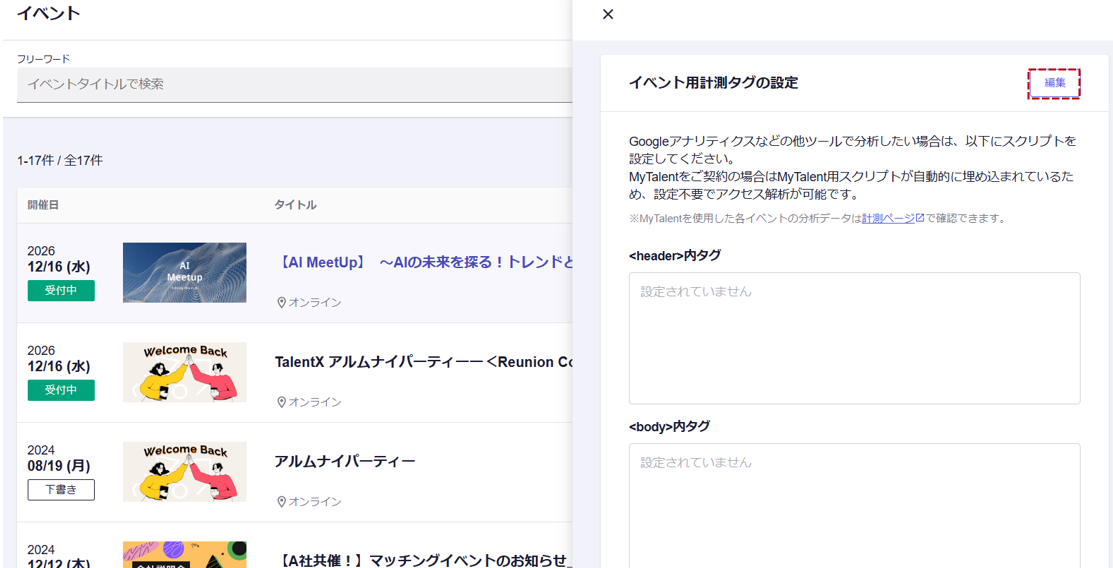Open the アルムナイパーティー event title
This screenshot has width=1113, height=568.
[x=345, y=462]
